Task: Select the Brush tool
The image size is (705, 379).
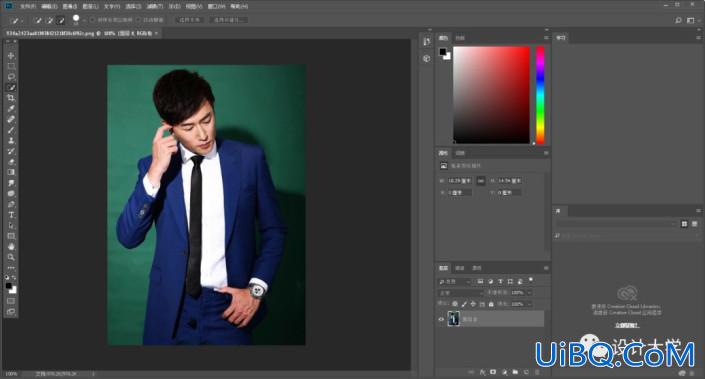Action: coord(11,130)
